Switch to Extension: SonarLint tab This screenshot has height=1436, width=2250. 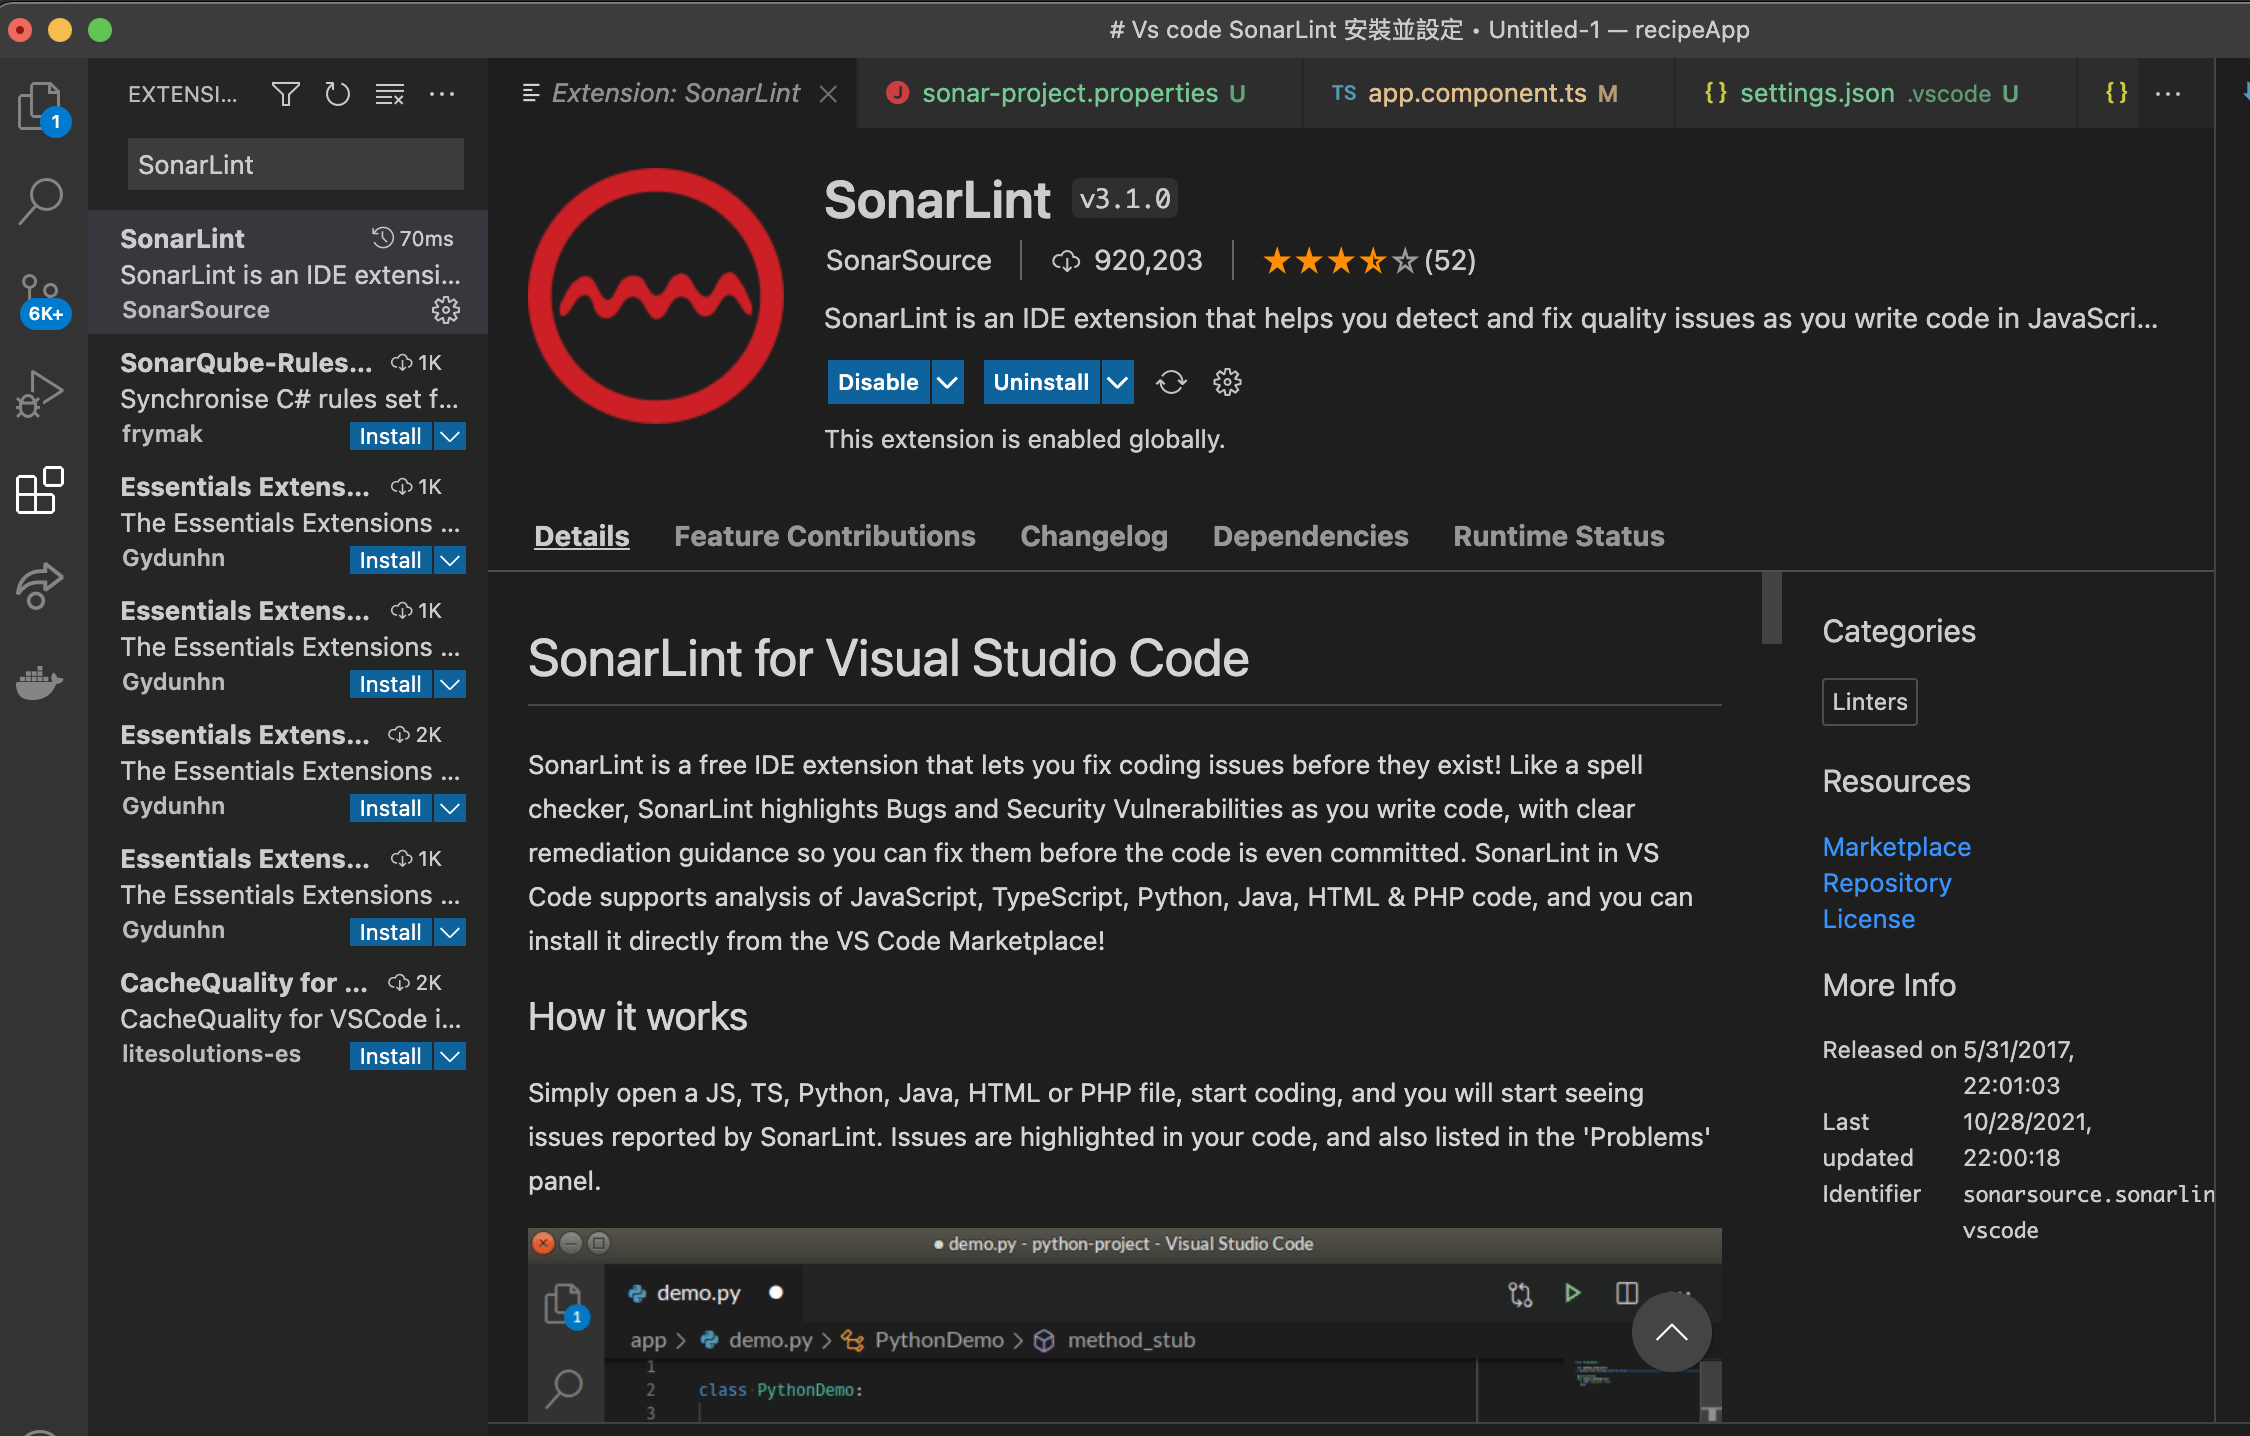point(674,94)
